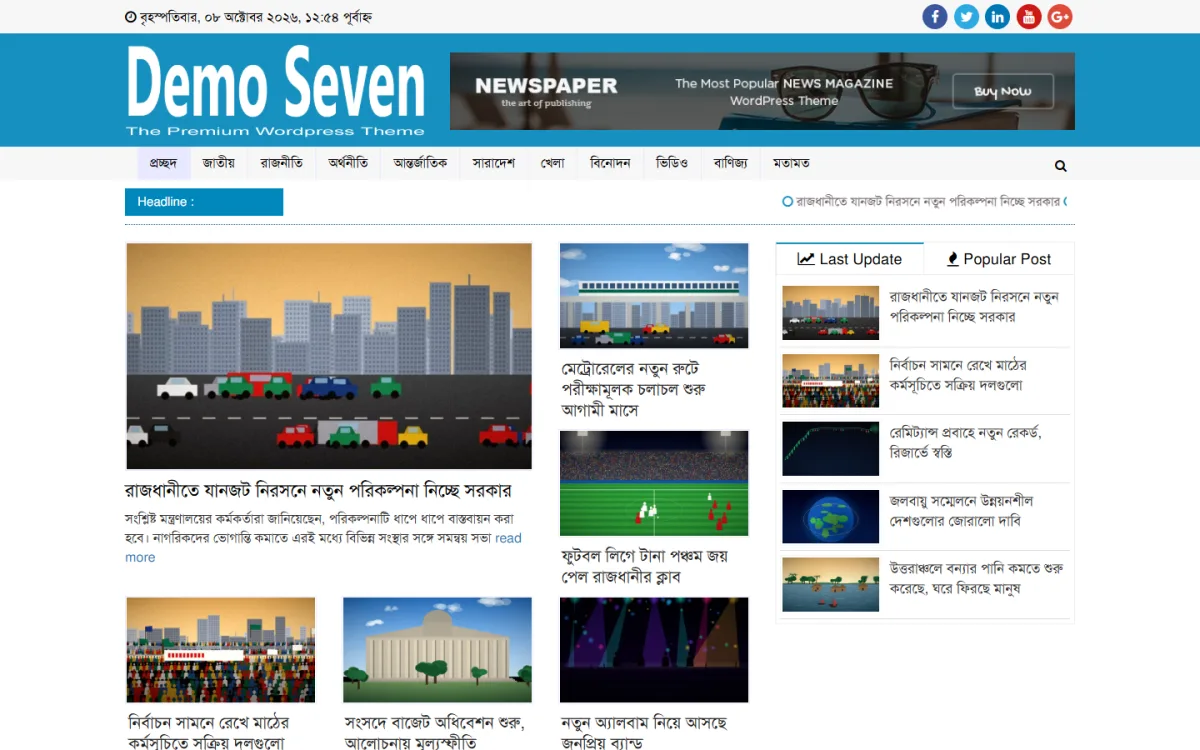The height and width of the screenshot is (750, 1200).
Task: Open the rally crowd thumbnail in main grid
Action: click(x=221, y=650)
